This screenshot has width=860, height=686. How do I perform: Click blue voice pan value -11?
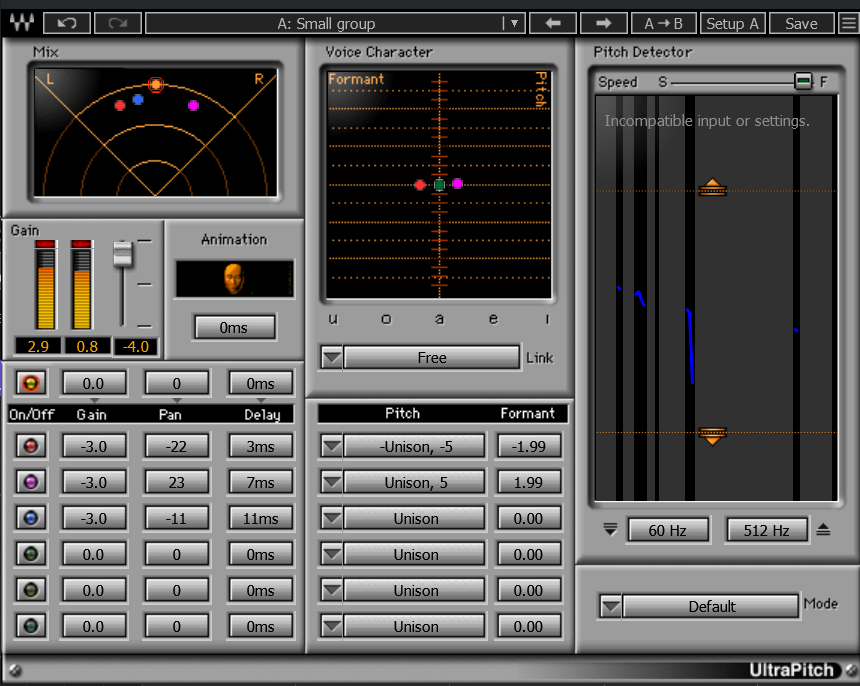click(177, 518)
